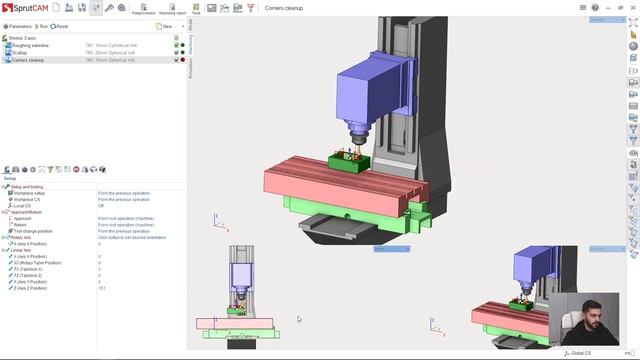The image size is (640, 360).
Task: Click the open/import project icon in the top toolbar
Action: coord(69,7)
